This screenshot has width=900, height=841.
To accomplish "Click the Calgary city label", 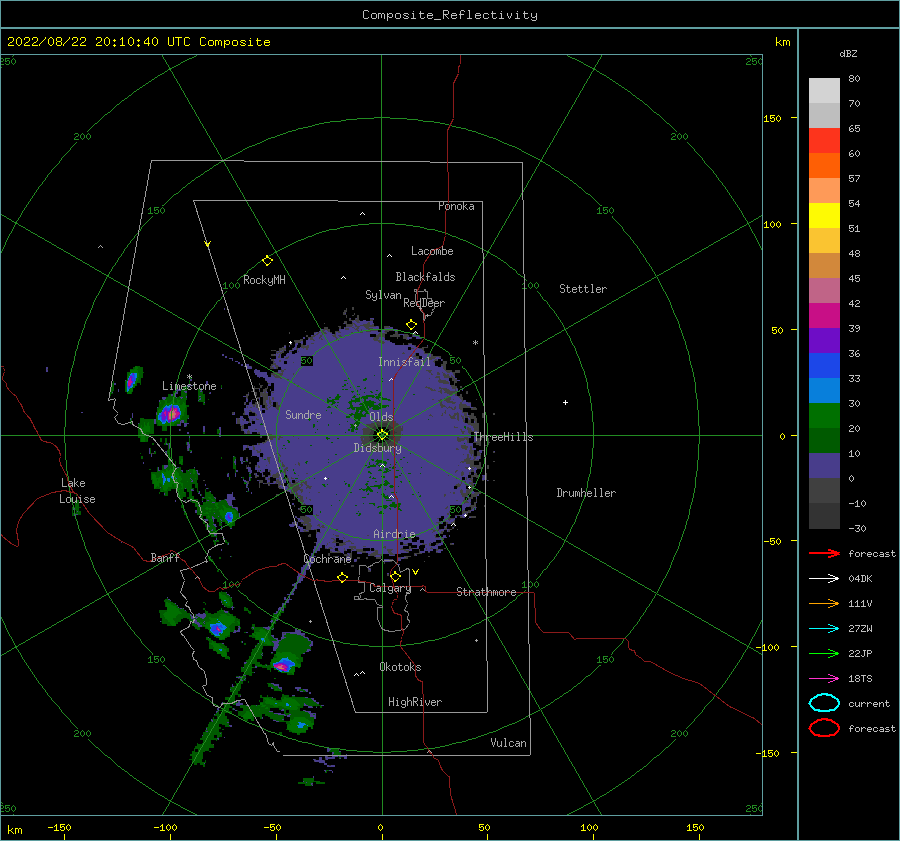I will click(390, 588).
